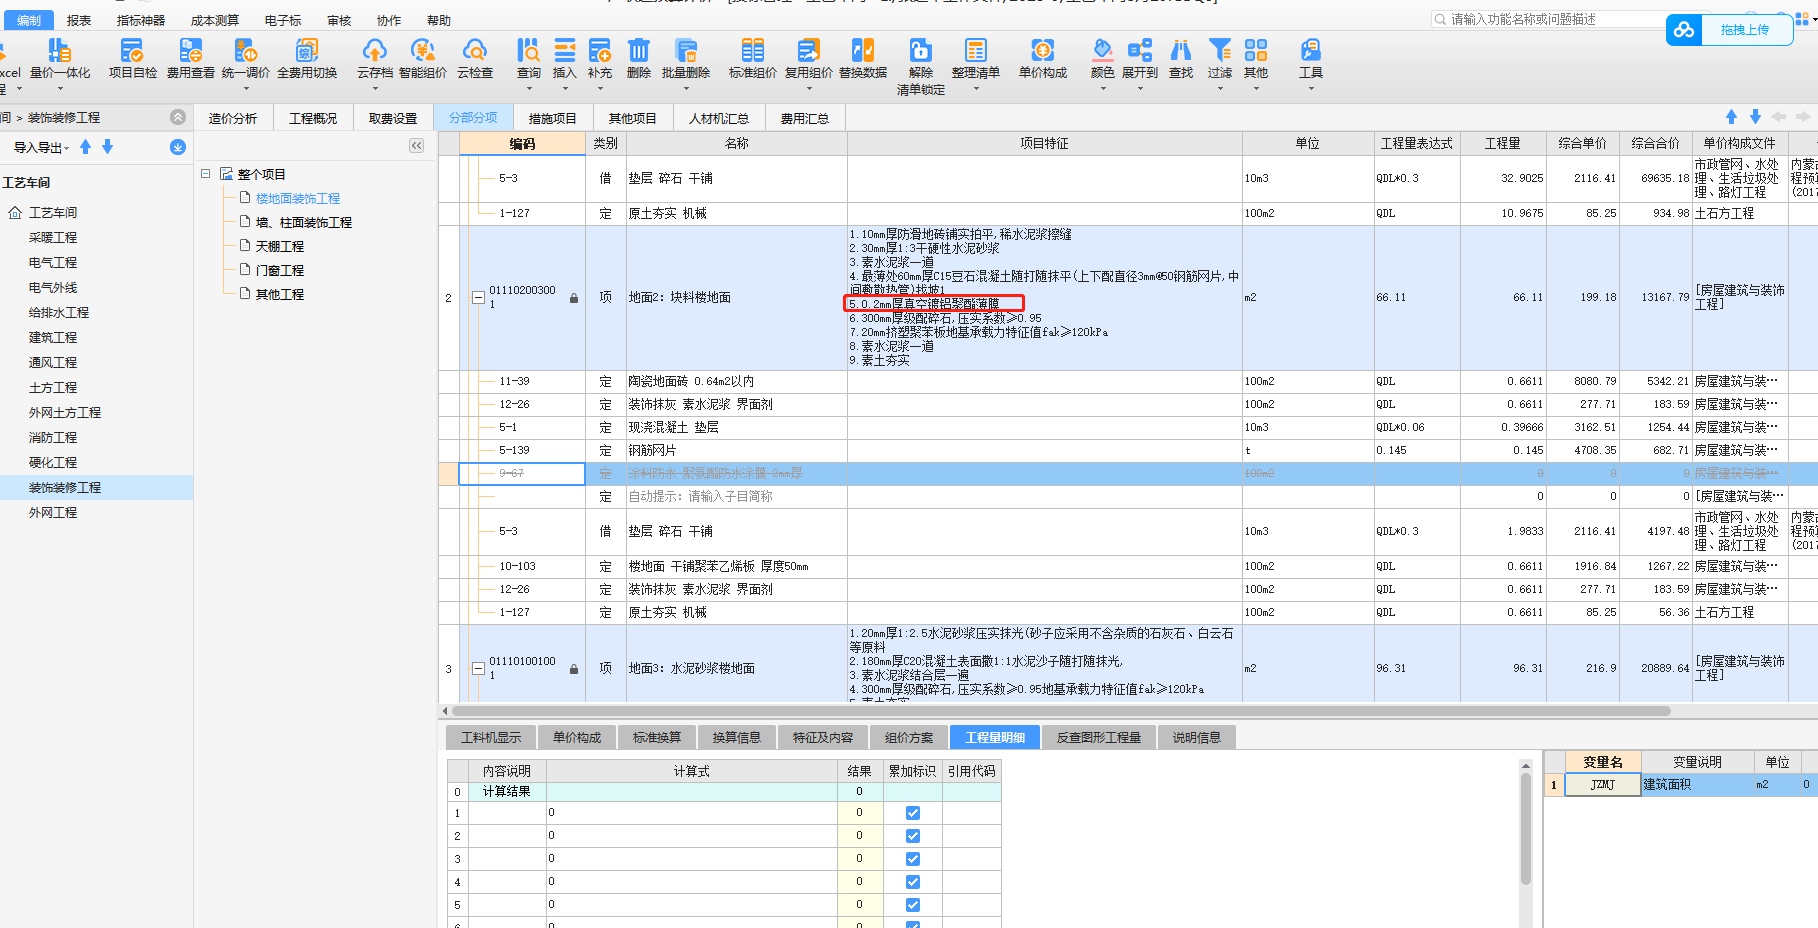Select 天棚工程 in tree
Viewport: 1818px width, 928px height.
pyautogui.click(x=280, y=246)
